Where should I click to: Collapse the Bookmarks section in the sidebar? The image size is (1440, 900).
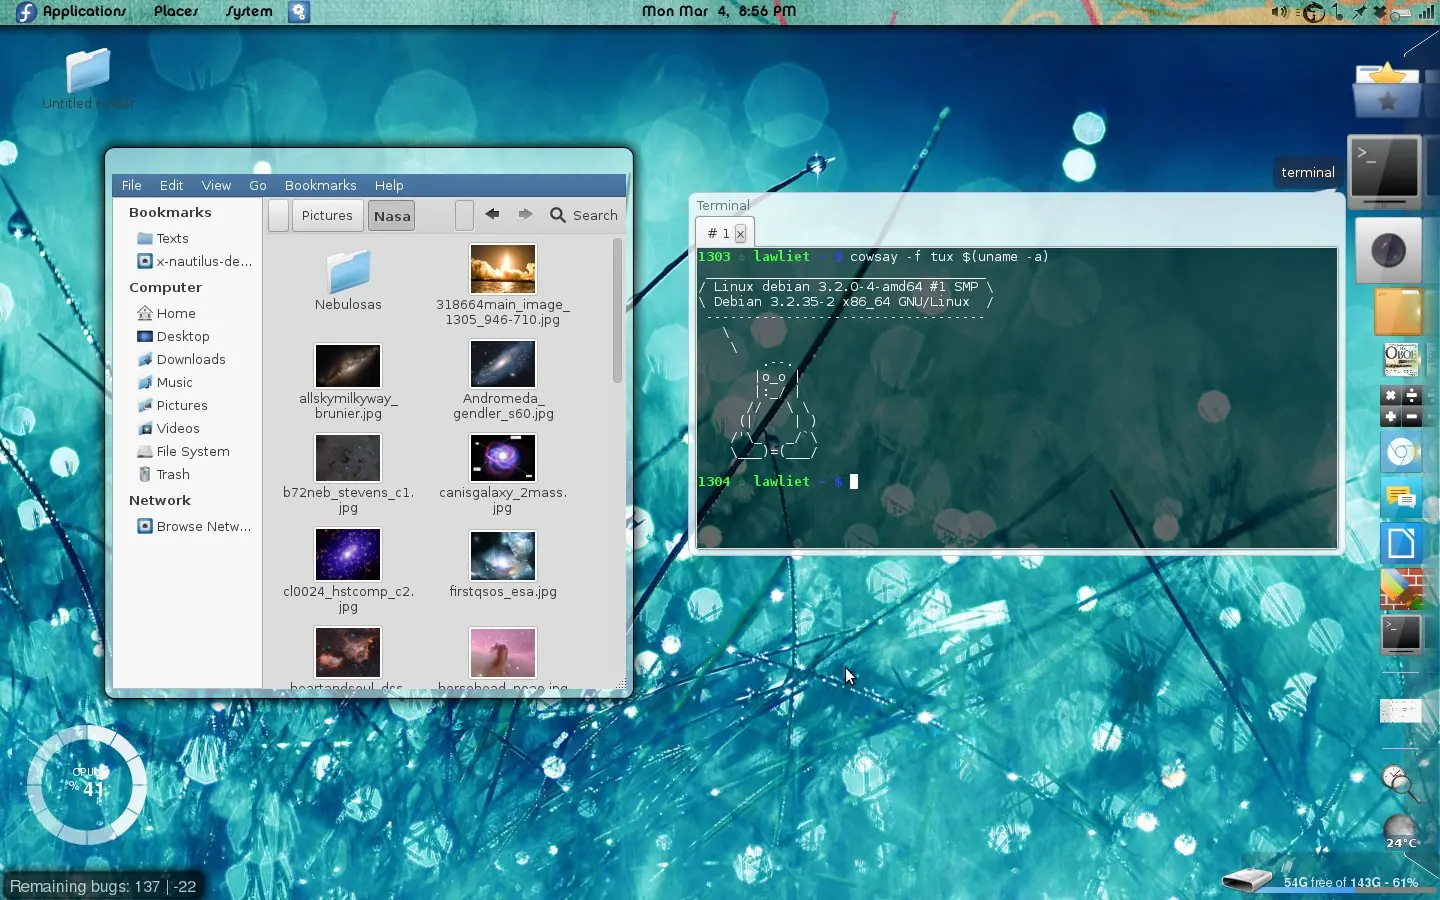pyautogui.click(x=169, y=212)
